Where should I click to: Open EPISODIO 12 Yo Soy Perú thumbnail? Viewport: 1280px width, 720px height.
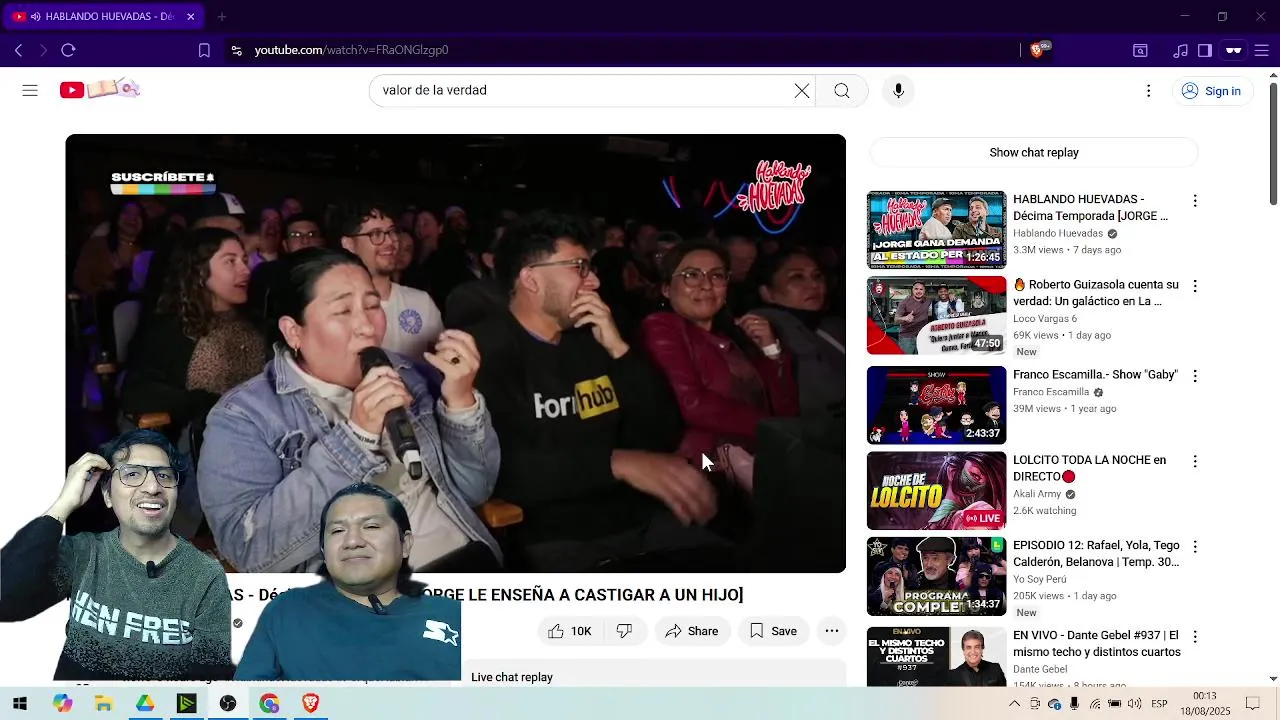point(936,576)
